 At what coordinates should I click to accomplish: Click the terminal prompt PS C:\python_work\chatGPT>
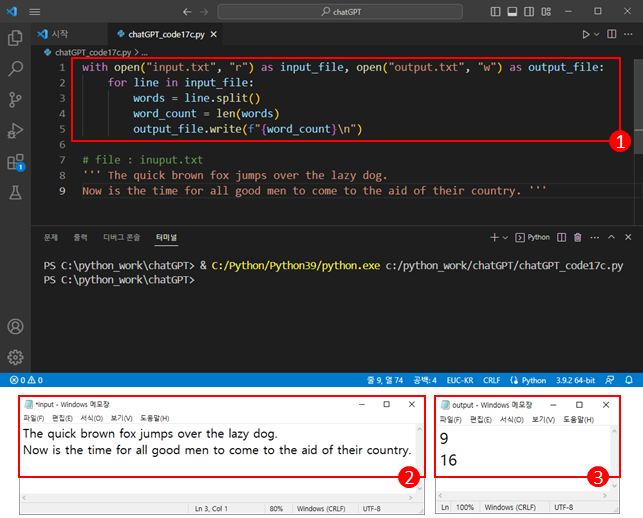[119, 280]
